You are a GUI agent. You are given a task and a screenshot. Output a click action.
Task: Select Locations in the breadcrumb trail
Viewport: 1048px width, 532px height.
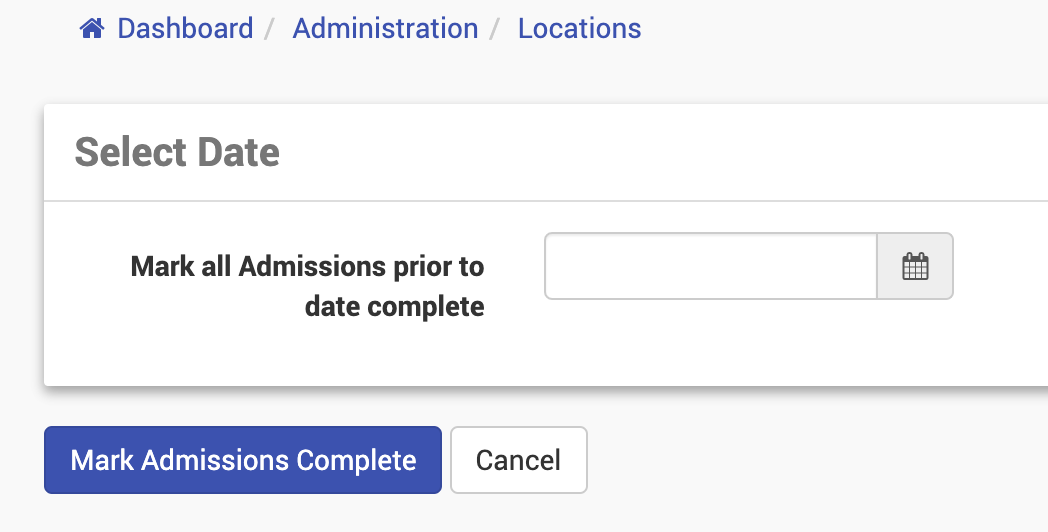[579, 29]
